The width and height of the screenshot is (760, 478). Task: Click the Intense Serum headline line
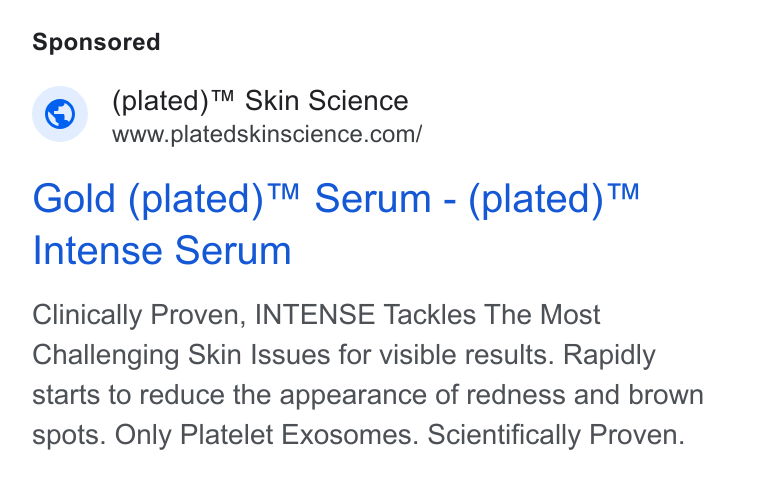click(161, 251)
